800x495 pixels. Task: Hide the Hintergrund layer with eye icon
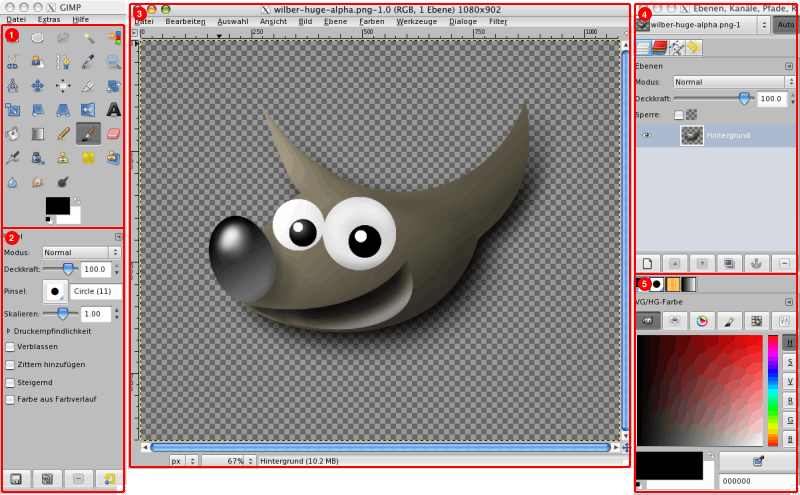(x=646, y=136)
